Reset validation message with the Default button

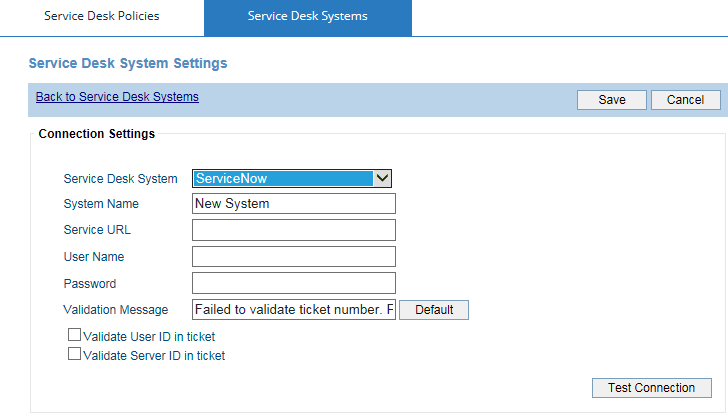pos(434,310)
